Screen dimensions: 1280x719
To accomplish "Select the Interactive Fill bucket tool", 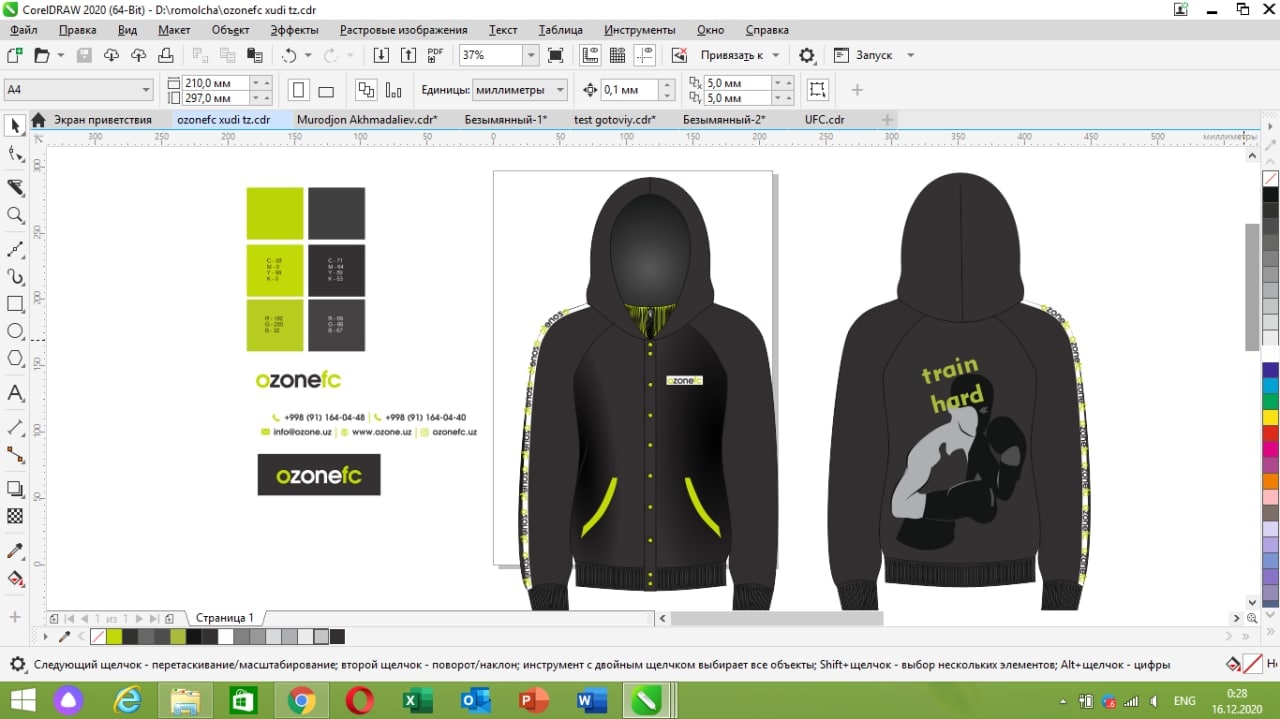I will tap(15, 578).
